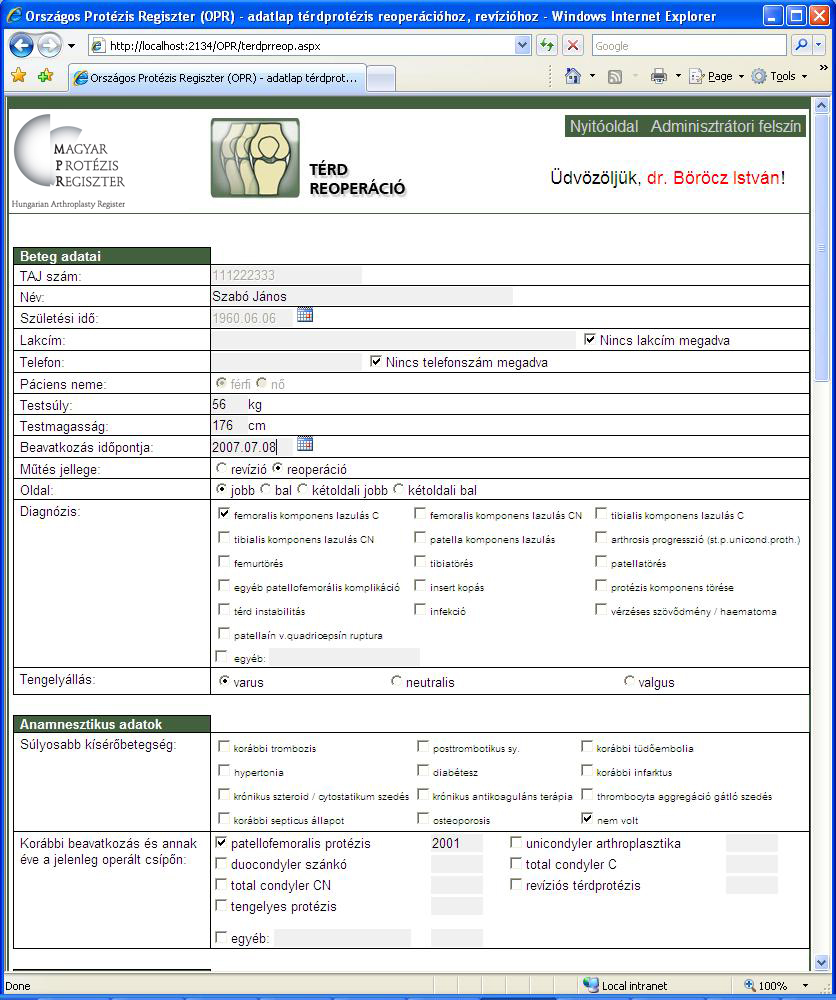Open the Nyitóoldal link
This screenshot has width=836, height=1000.
click(x=603, y=126)
